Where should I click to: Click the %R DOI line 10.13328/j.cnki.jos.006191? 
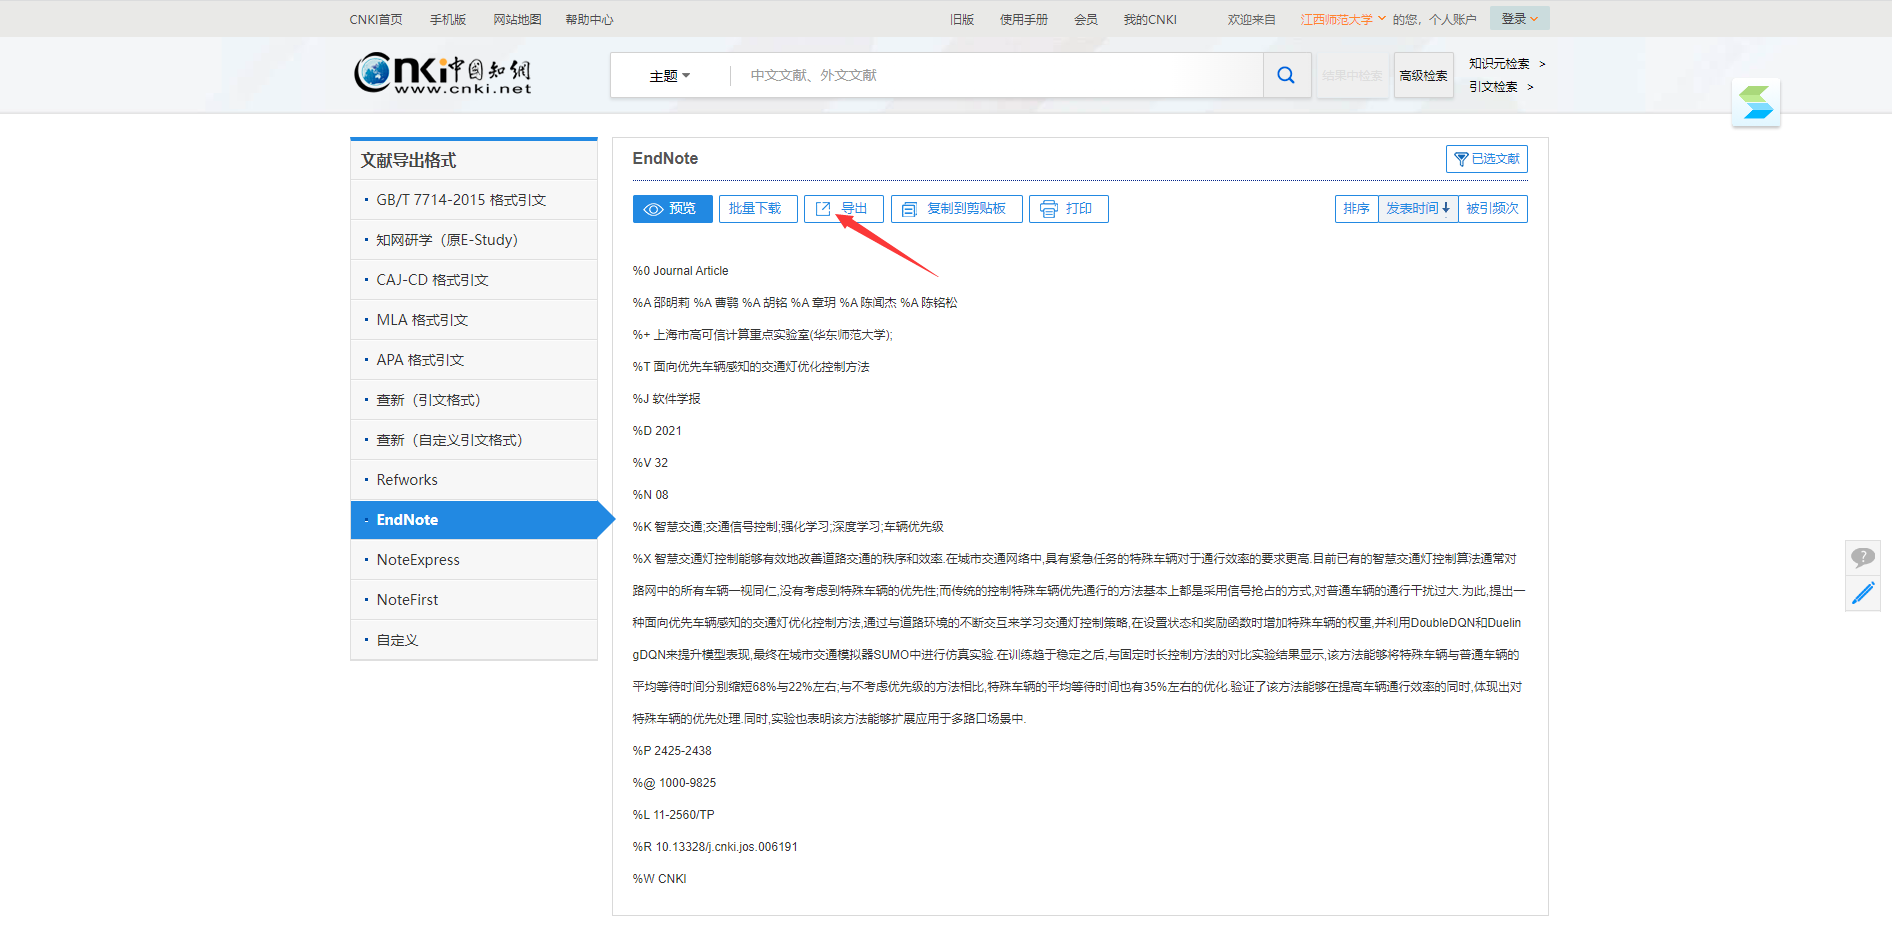(715, 847)
